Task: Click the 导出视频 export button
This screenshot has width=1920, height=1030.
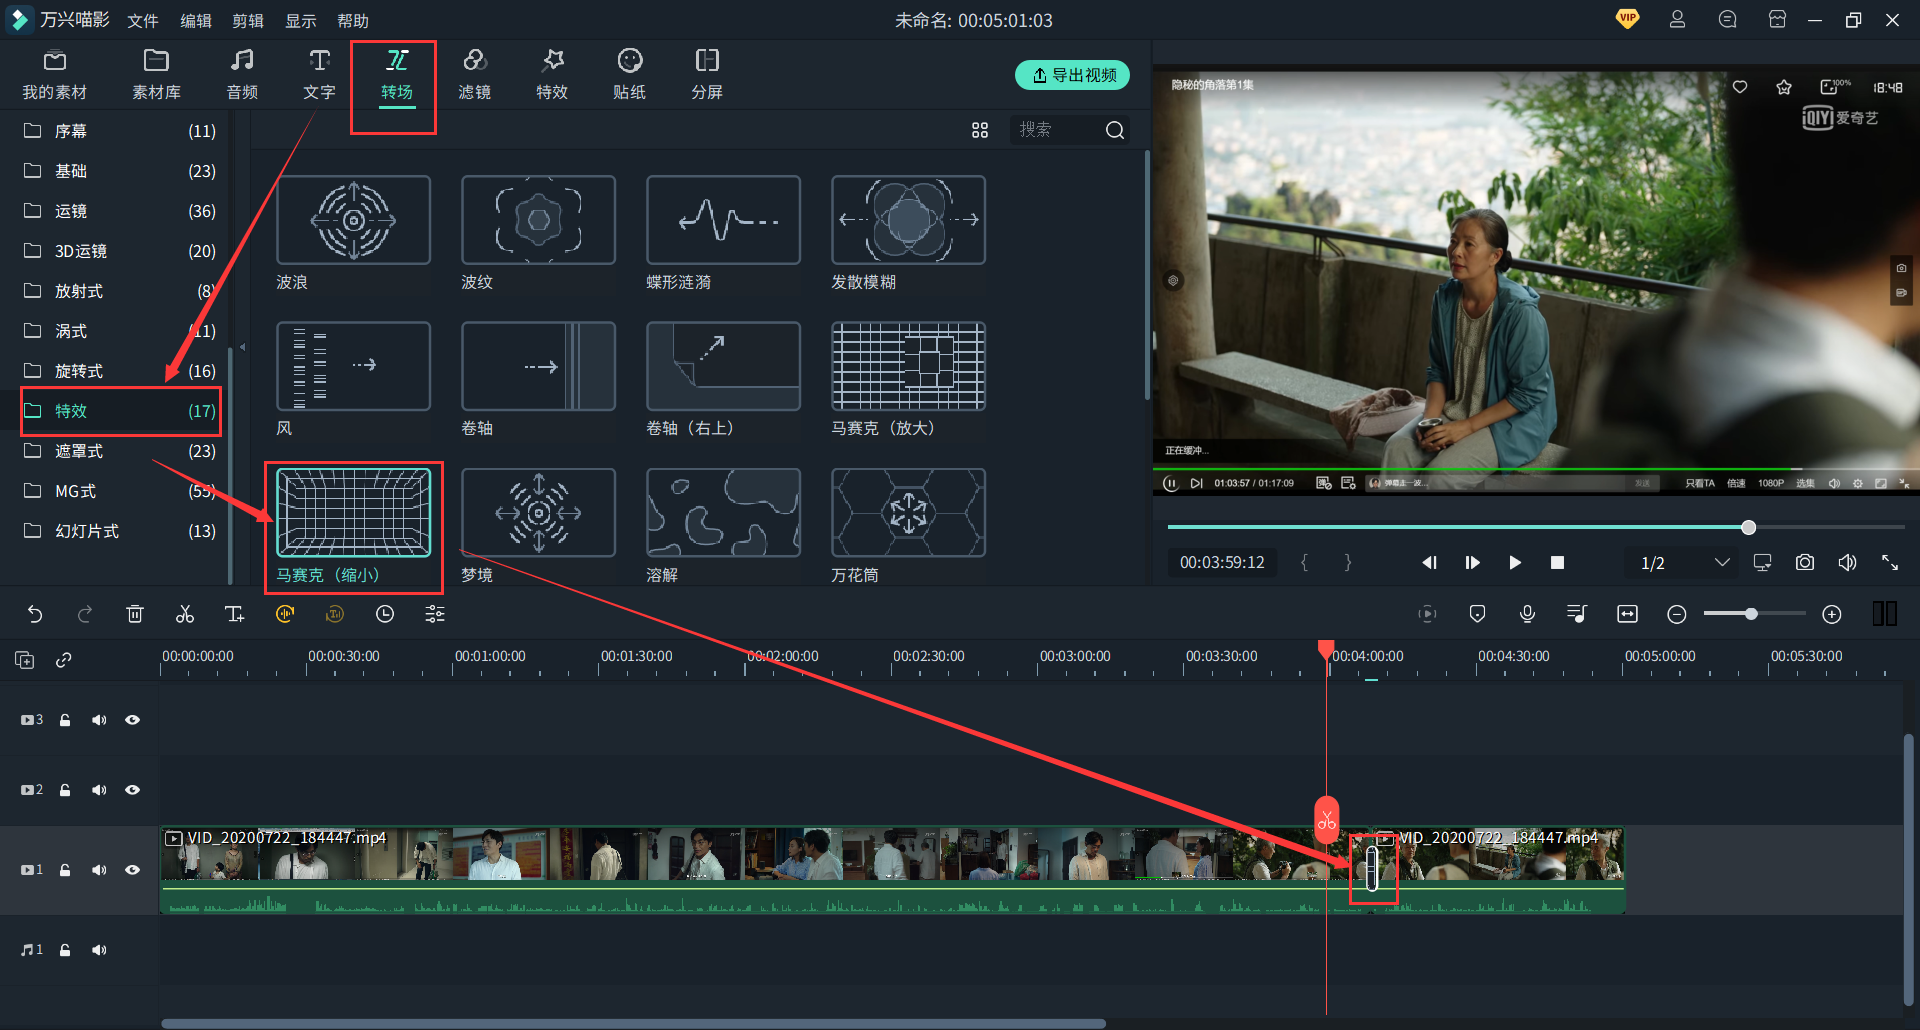Action: pos(1072,75)
